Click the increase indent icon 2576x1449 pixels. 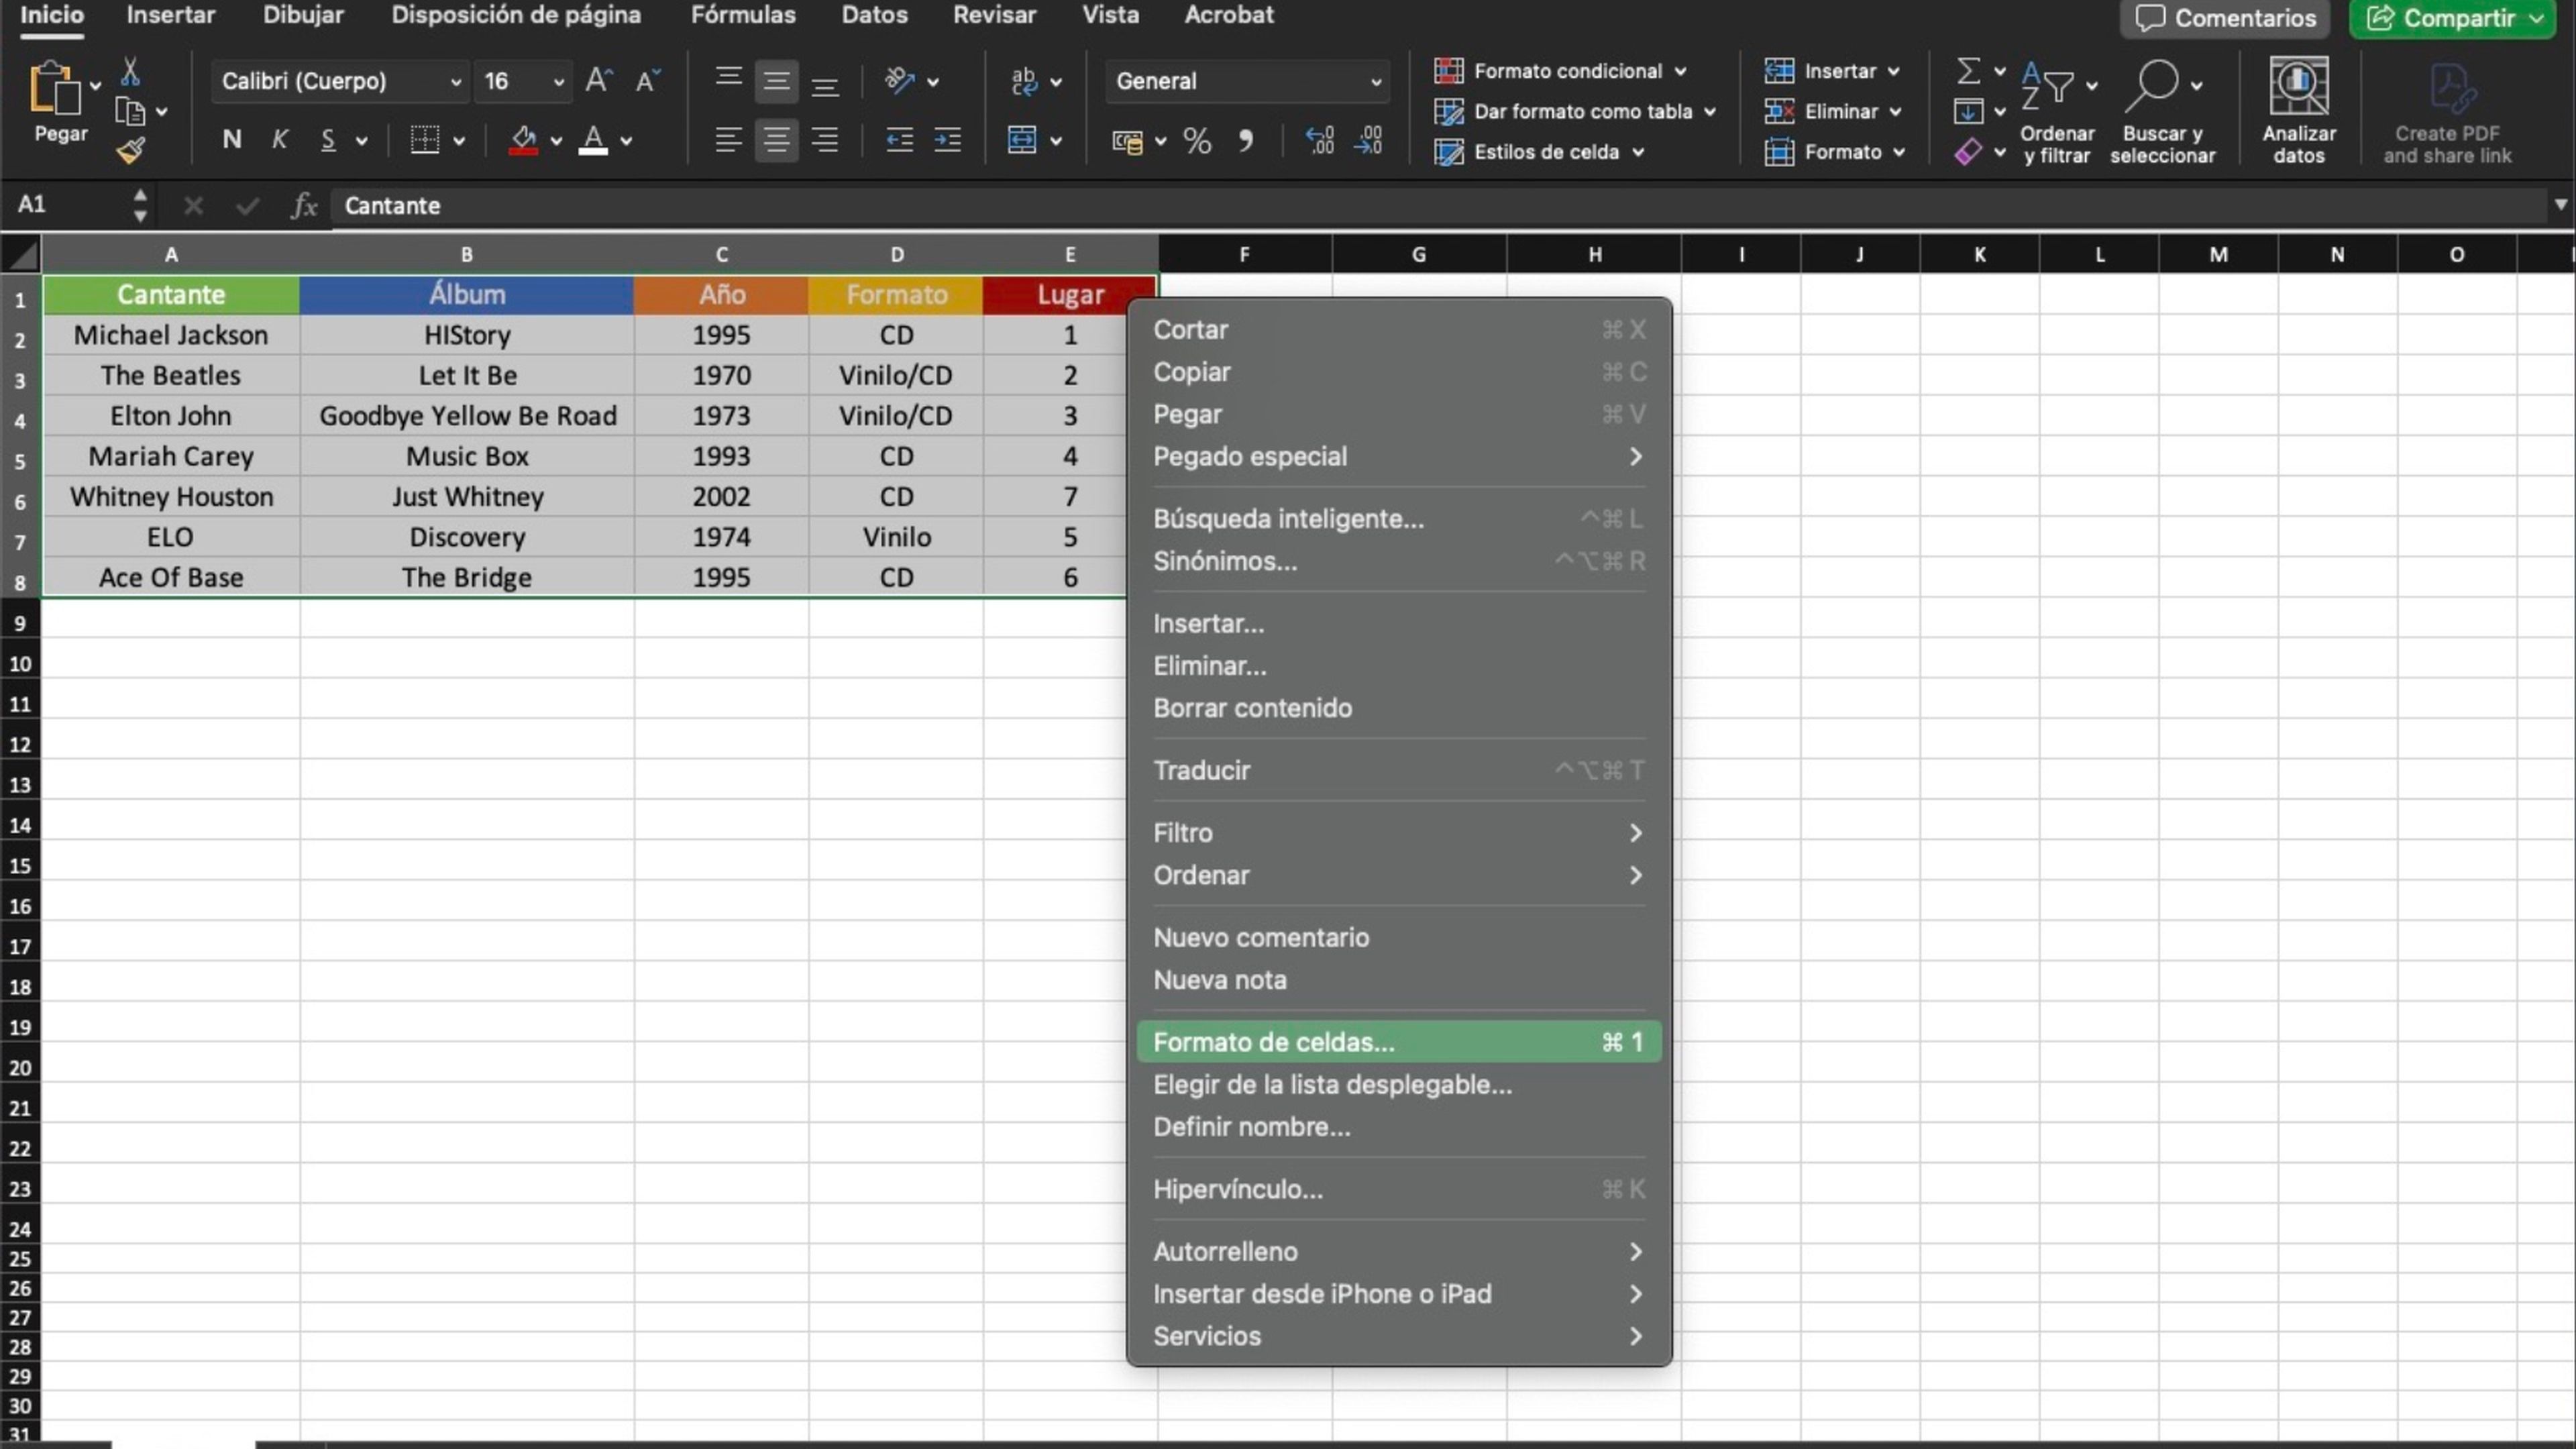pos(948,140)
